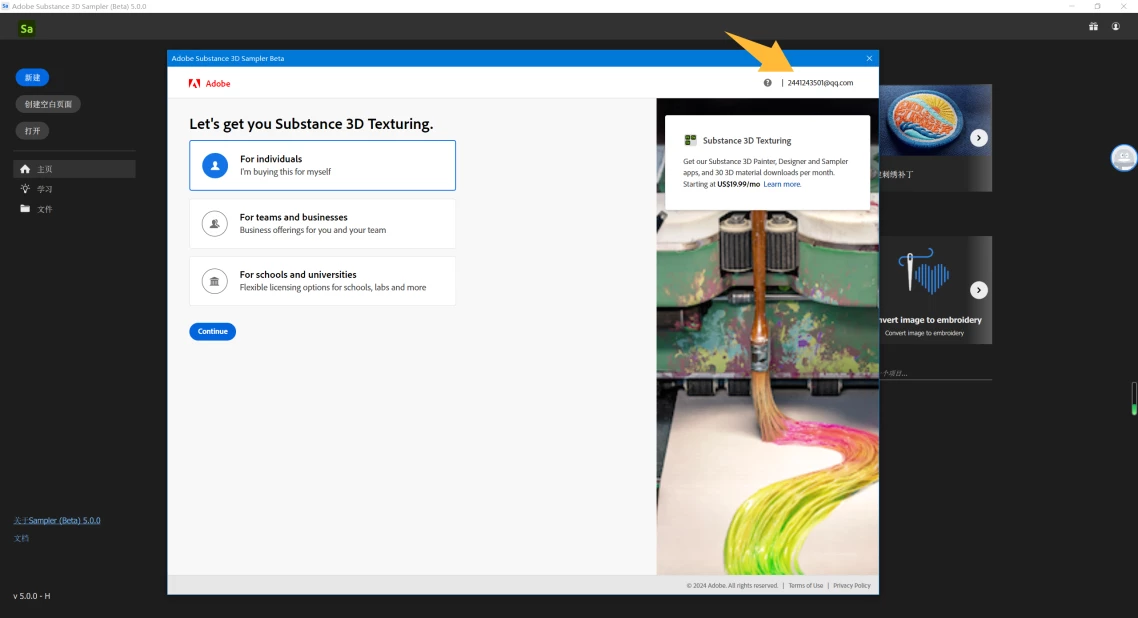Open the 主页 home menu item

(x=74, y=169)
